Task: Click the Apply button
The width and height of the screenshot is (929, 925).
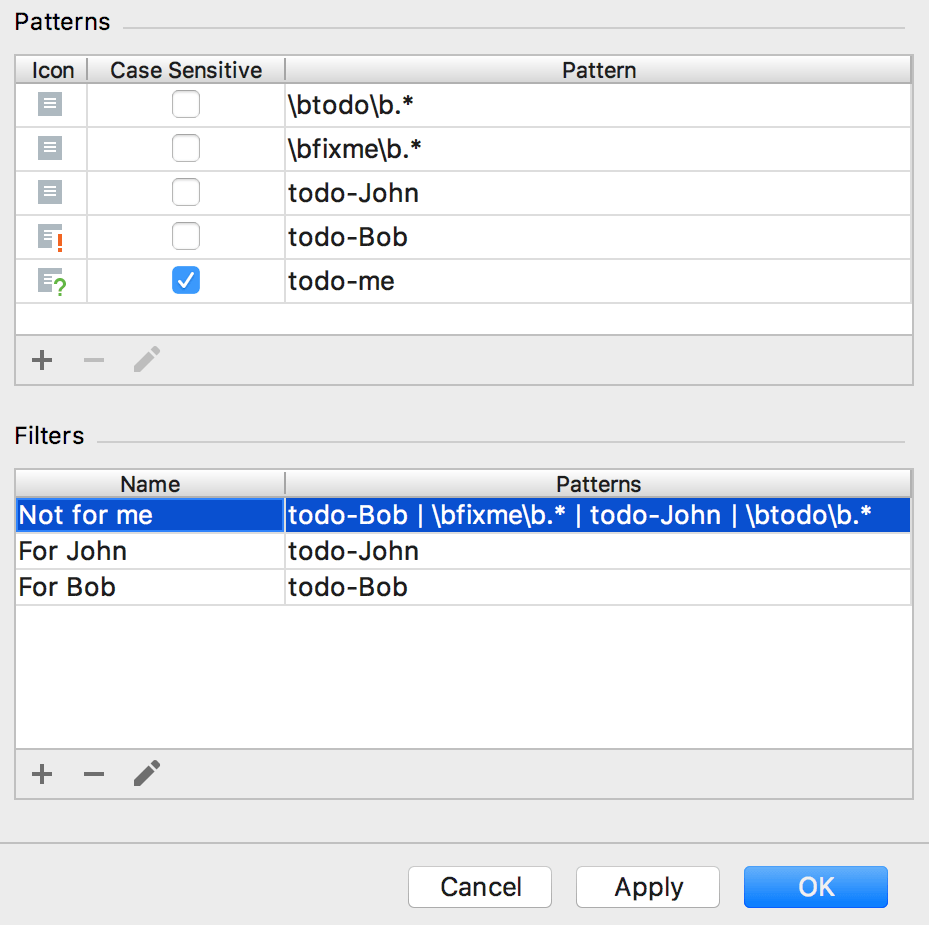Action: pos(648,887)
